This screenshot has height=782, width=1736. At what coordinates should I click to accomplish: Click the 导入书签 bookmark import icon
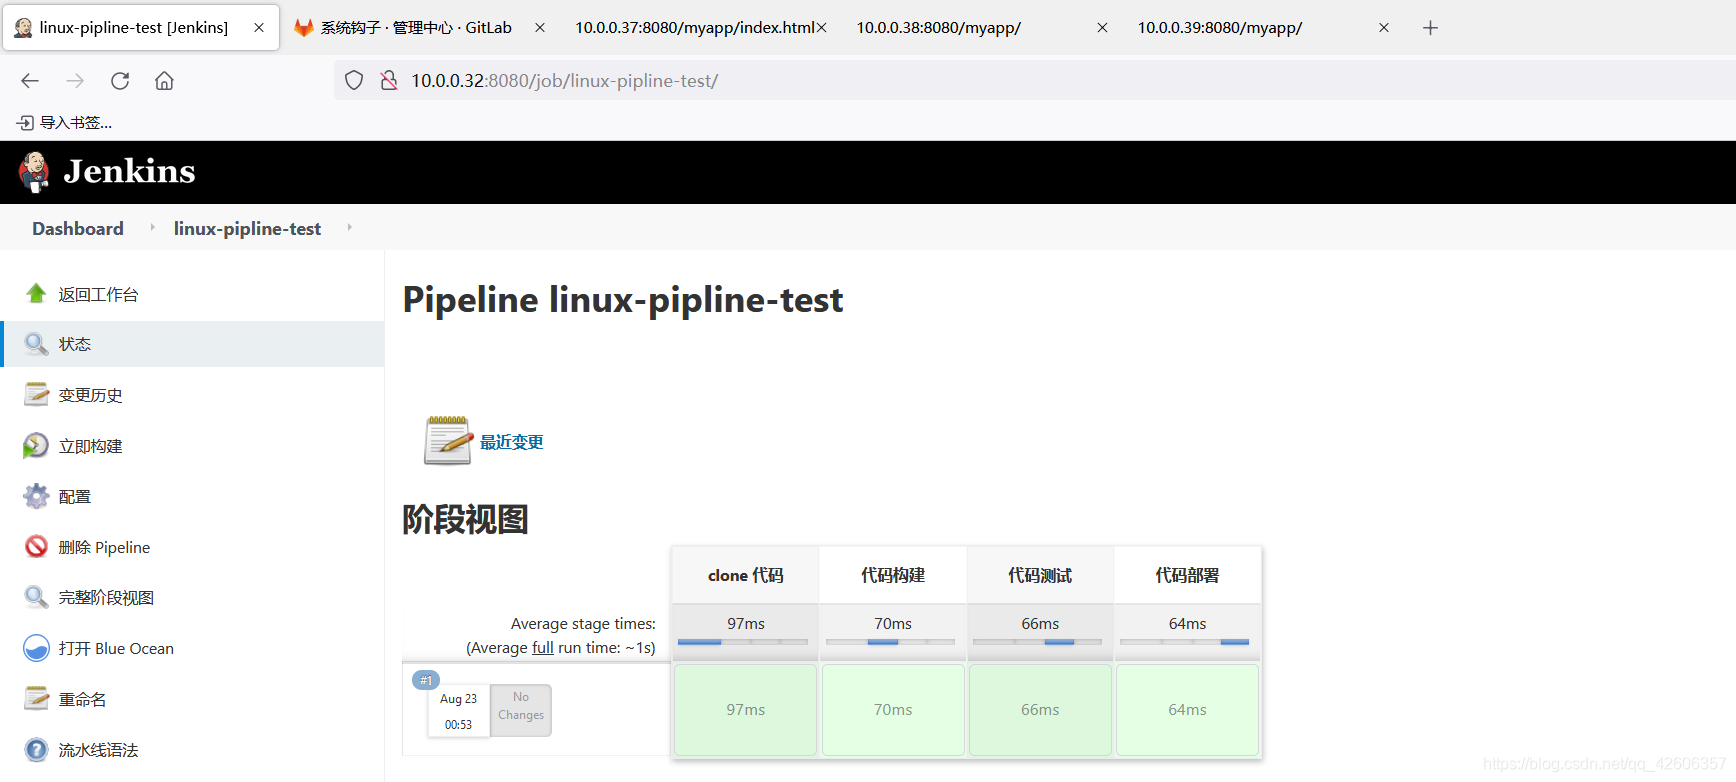[x=25, y=122]
